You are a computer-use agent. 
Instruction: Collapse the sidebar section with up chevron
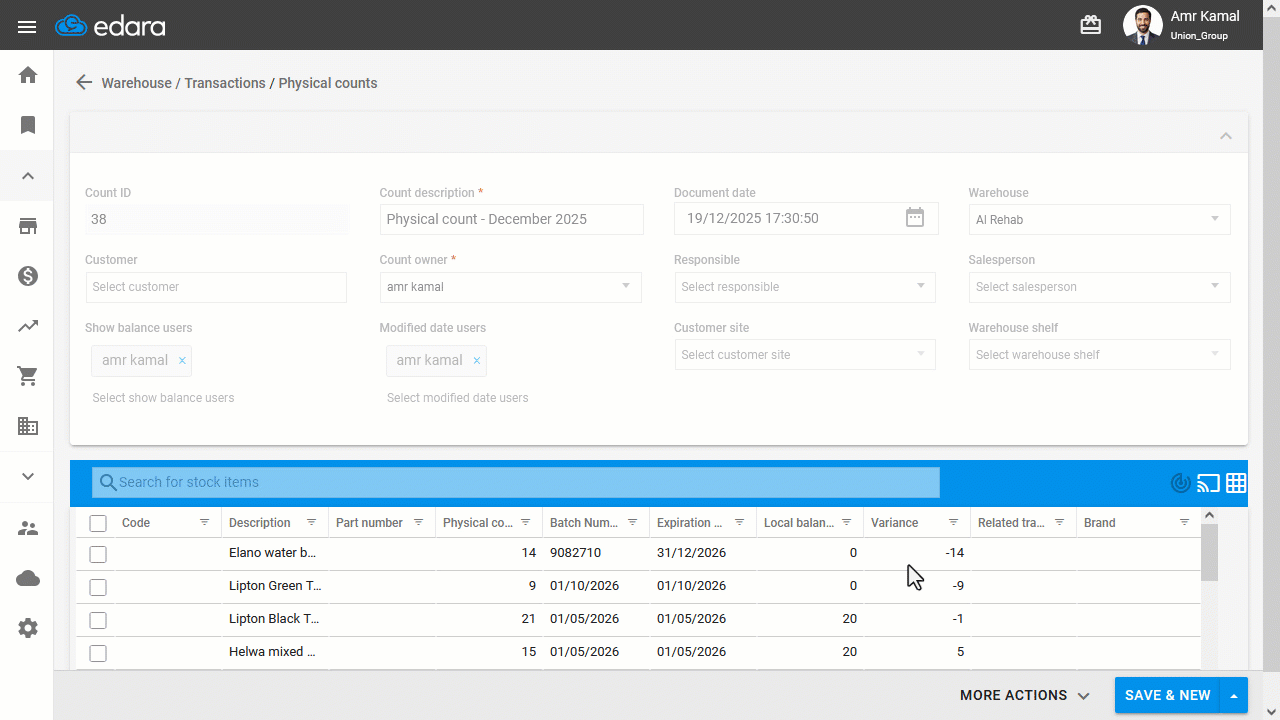point(28,176)
